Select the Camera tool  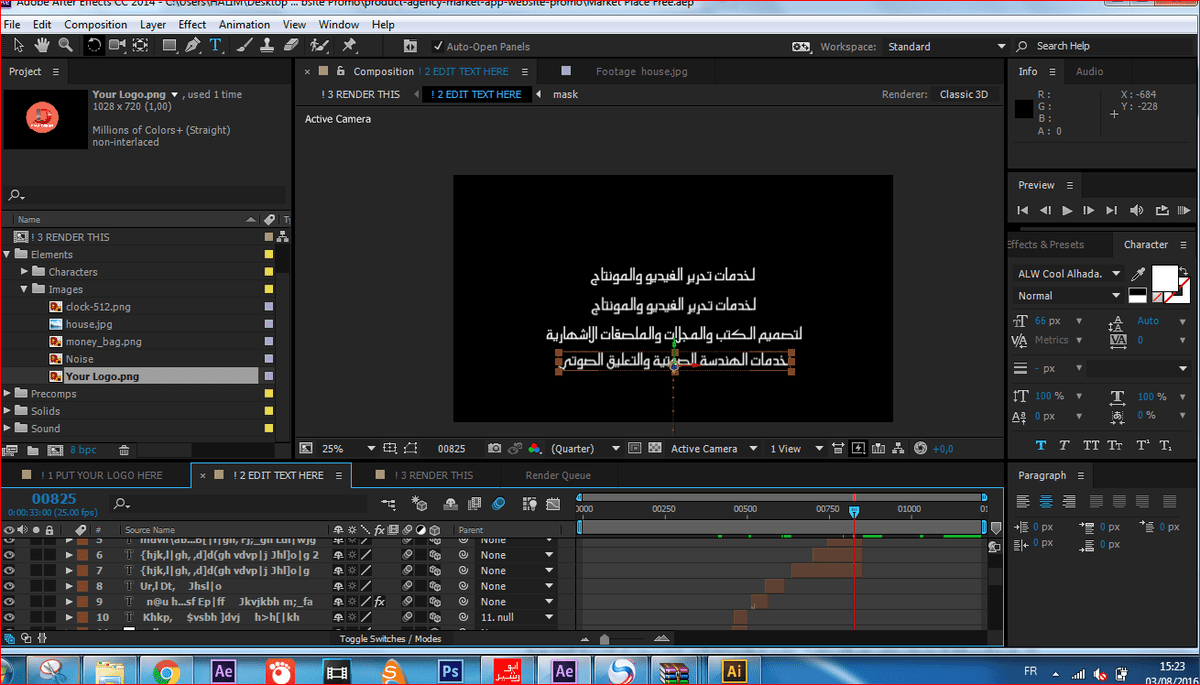[117, 45]
